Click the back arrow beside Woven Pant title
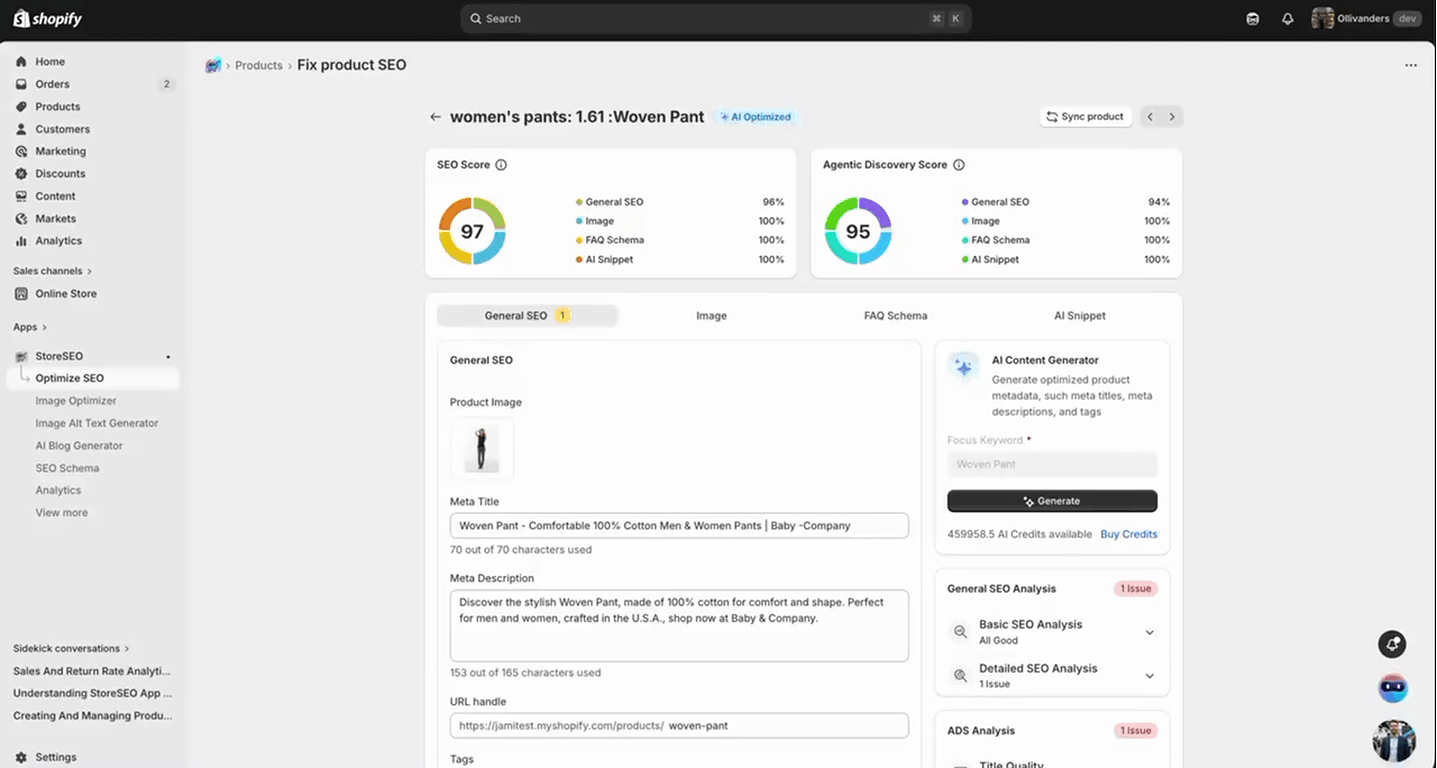This screenshot has width=1437, height=768. 435,117
